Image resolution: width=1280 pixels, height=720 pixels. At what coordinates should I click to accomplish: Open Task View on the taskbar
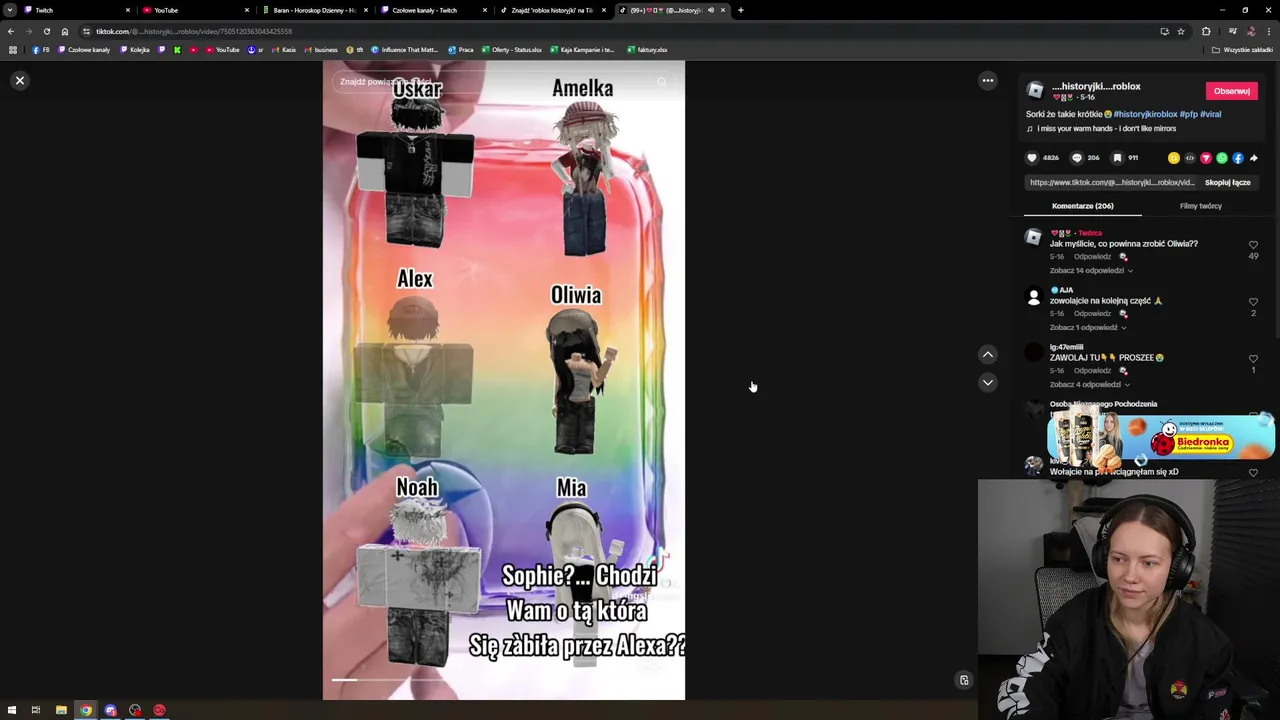pyautogui.click(x=36, y=710)
